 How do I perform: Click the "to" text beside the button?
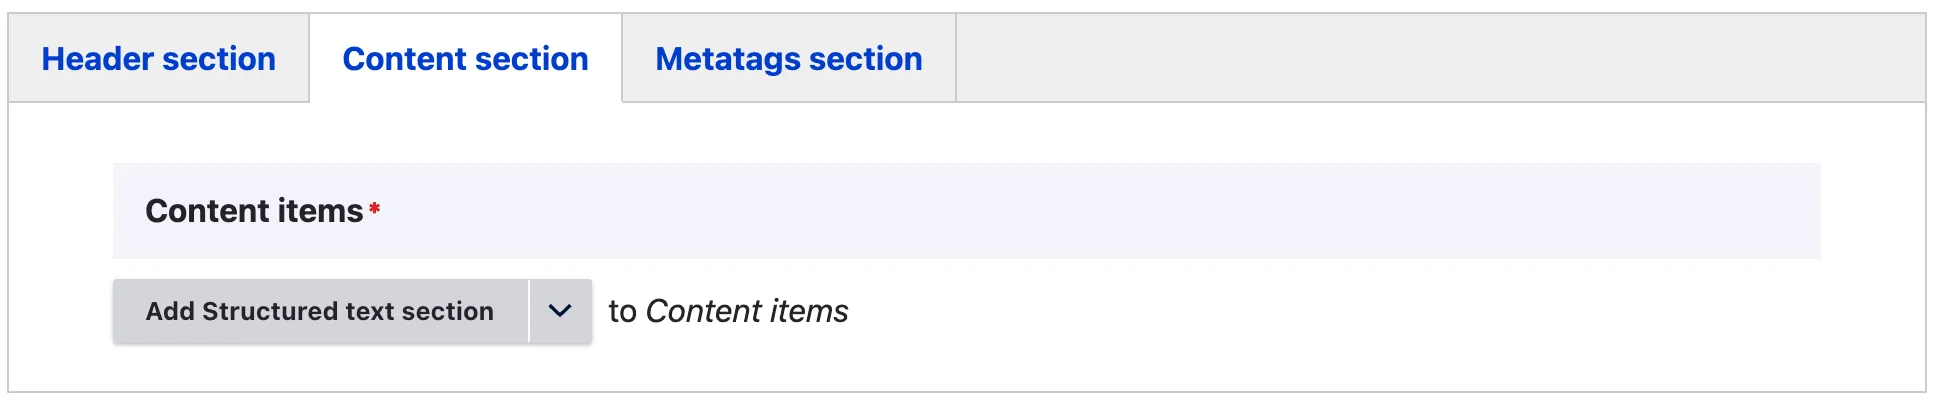(x=622, y=312)
